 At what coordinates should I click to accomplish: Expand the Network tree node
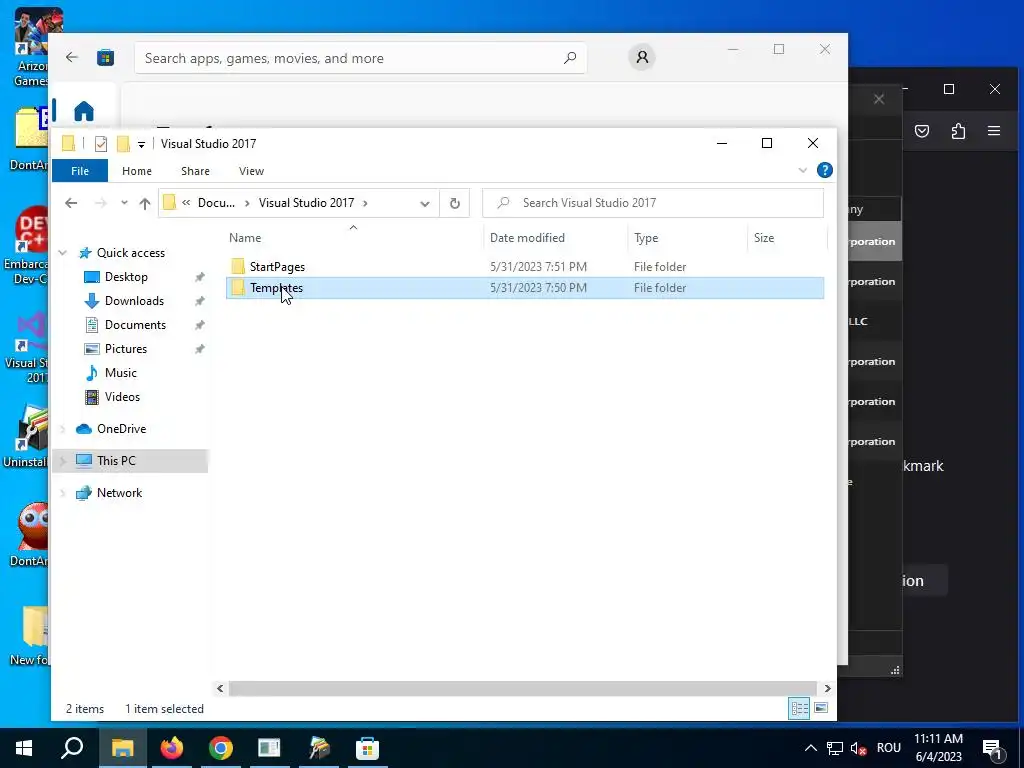pos(63,493)
